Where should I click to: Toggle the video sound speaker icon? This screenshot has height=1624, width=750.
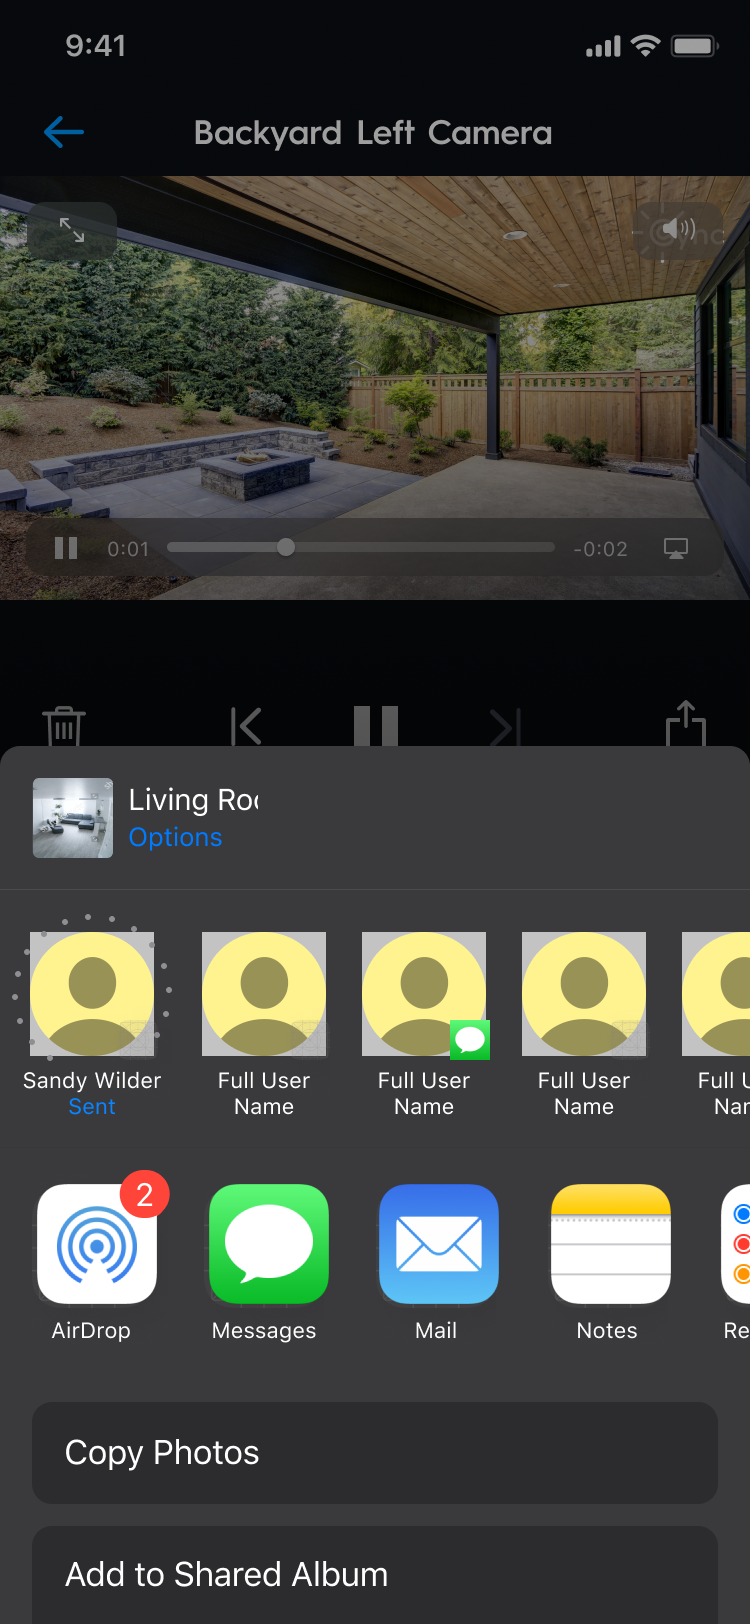(x=678, y=231)
